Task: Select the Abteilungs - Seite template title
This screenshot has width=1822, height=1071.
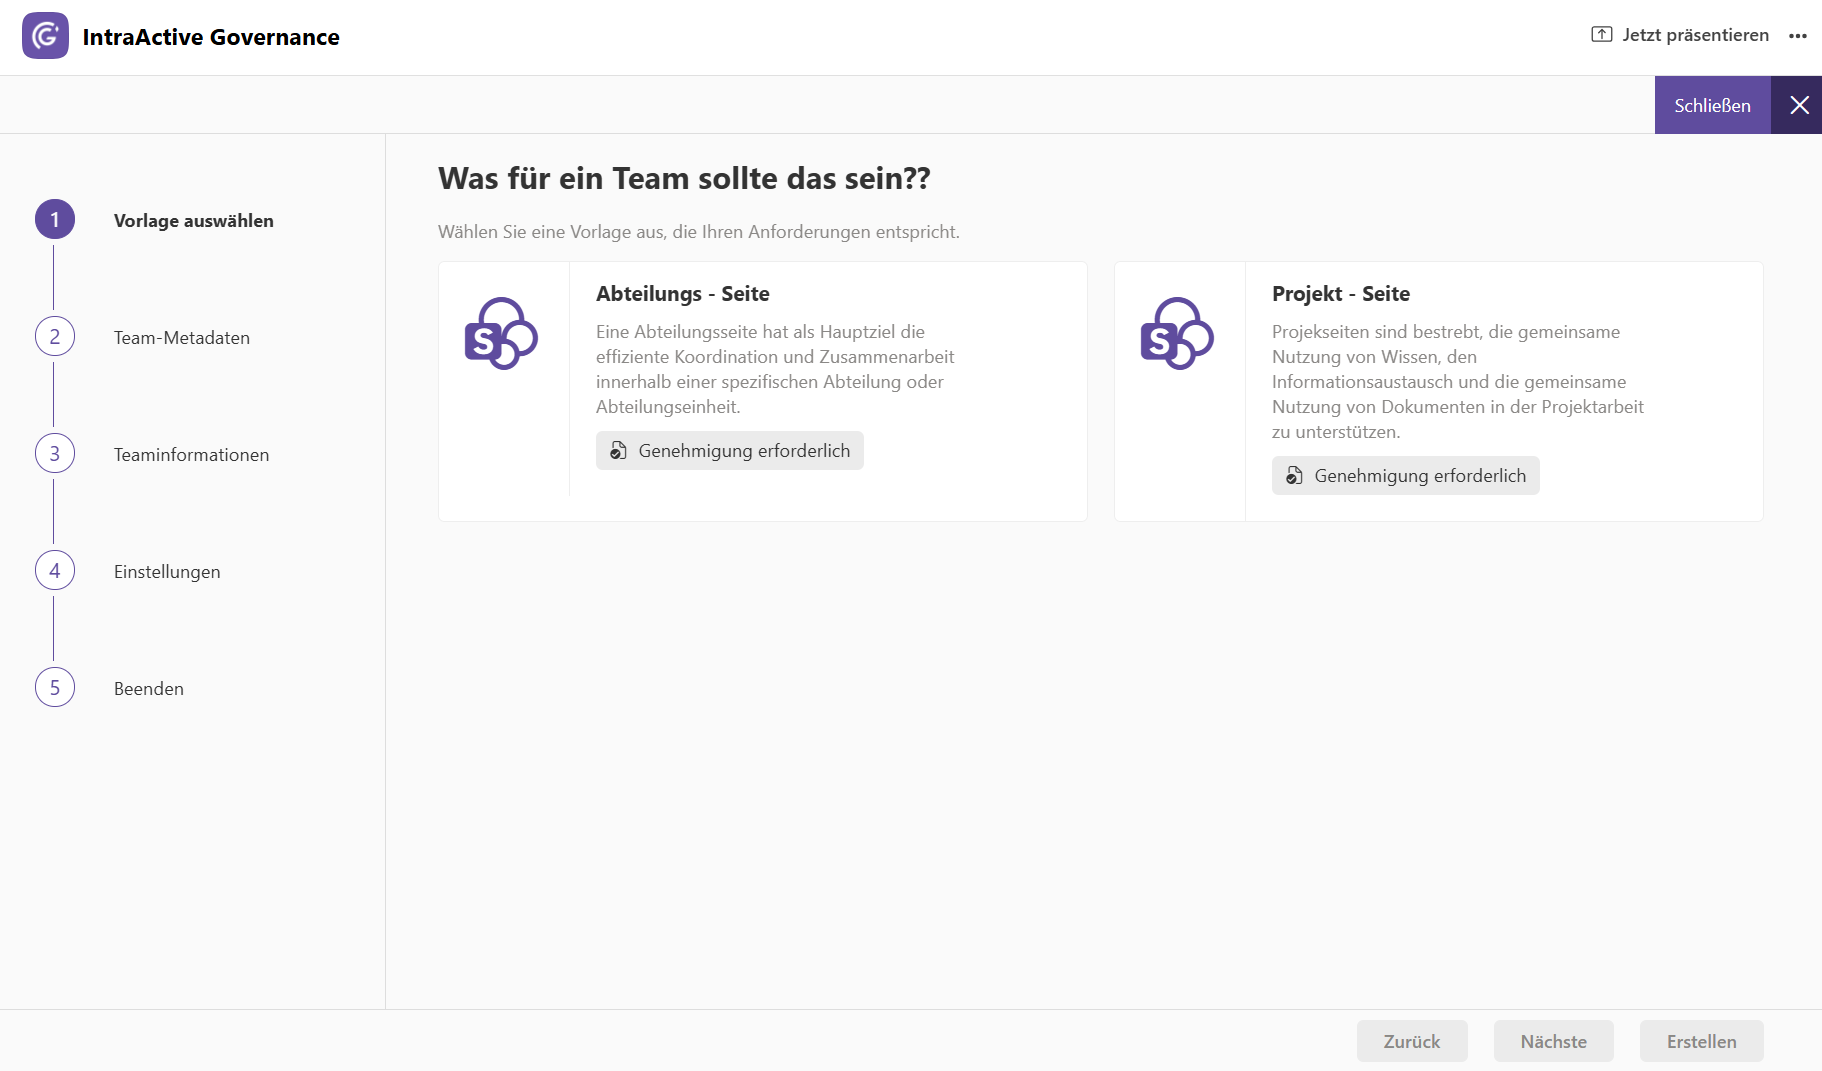Action: (683, 294)
